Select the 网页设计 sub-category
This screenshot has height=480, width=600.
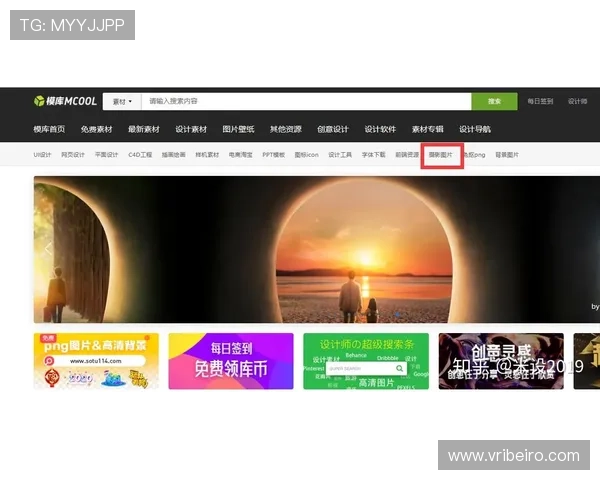point(73,155)
